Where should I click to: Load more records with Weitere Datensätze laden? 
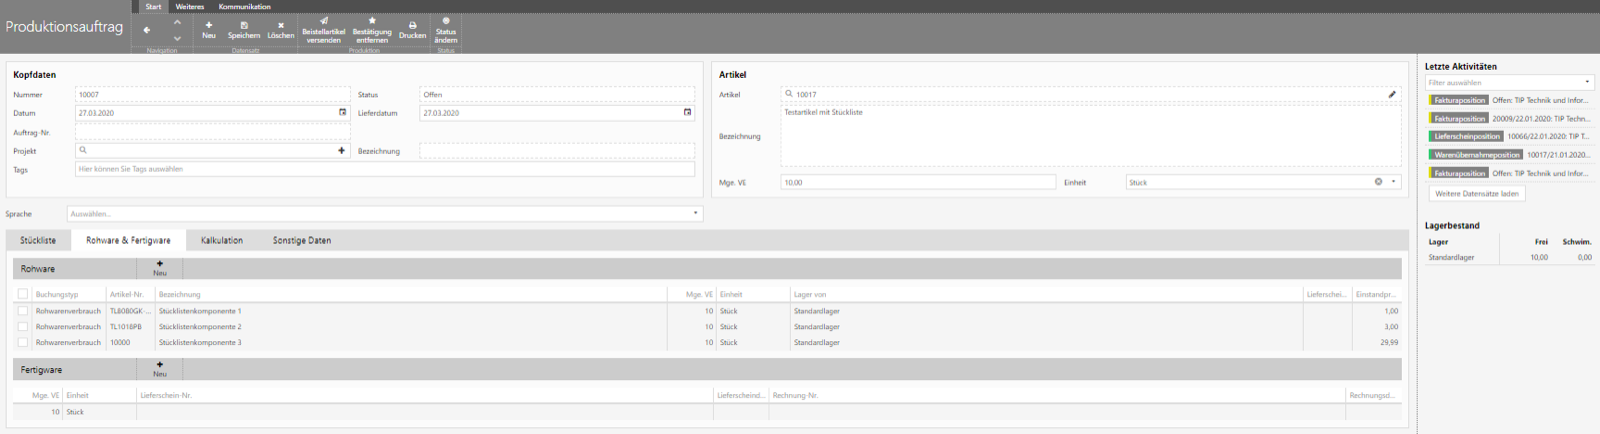pos(1477,193)
